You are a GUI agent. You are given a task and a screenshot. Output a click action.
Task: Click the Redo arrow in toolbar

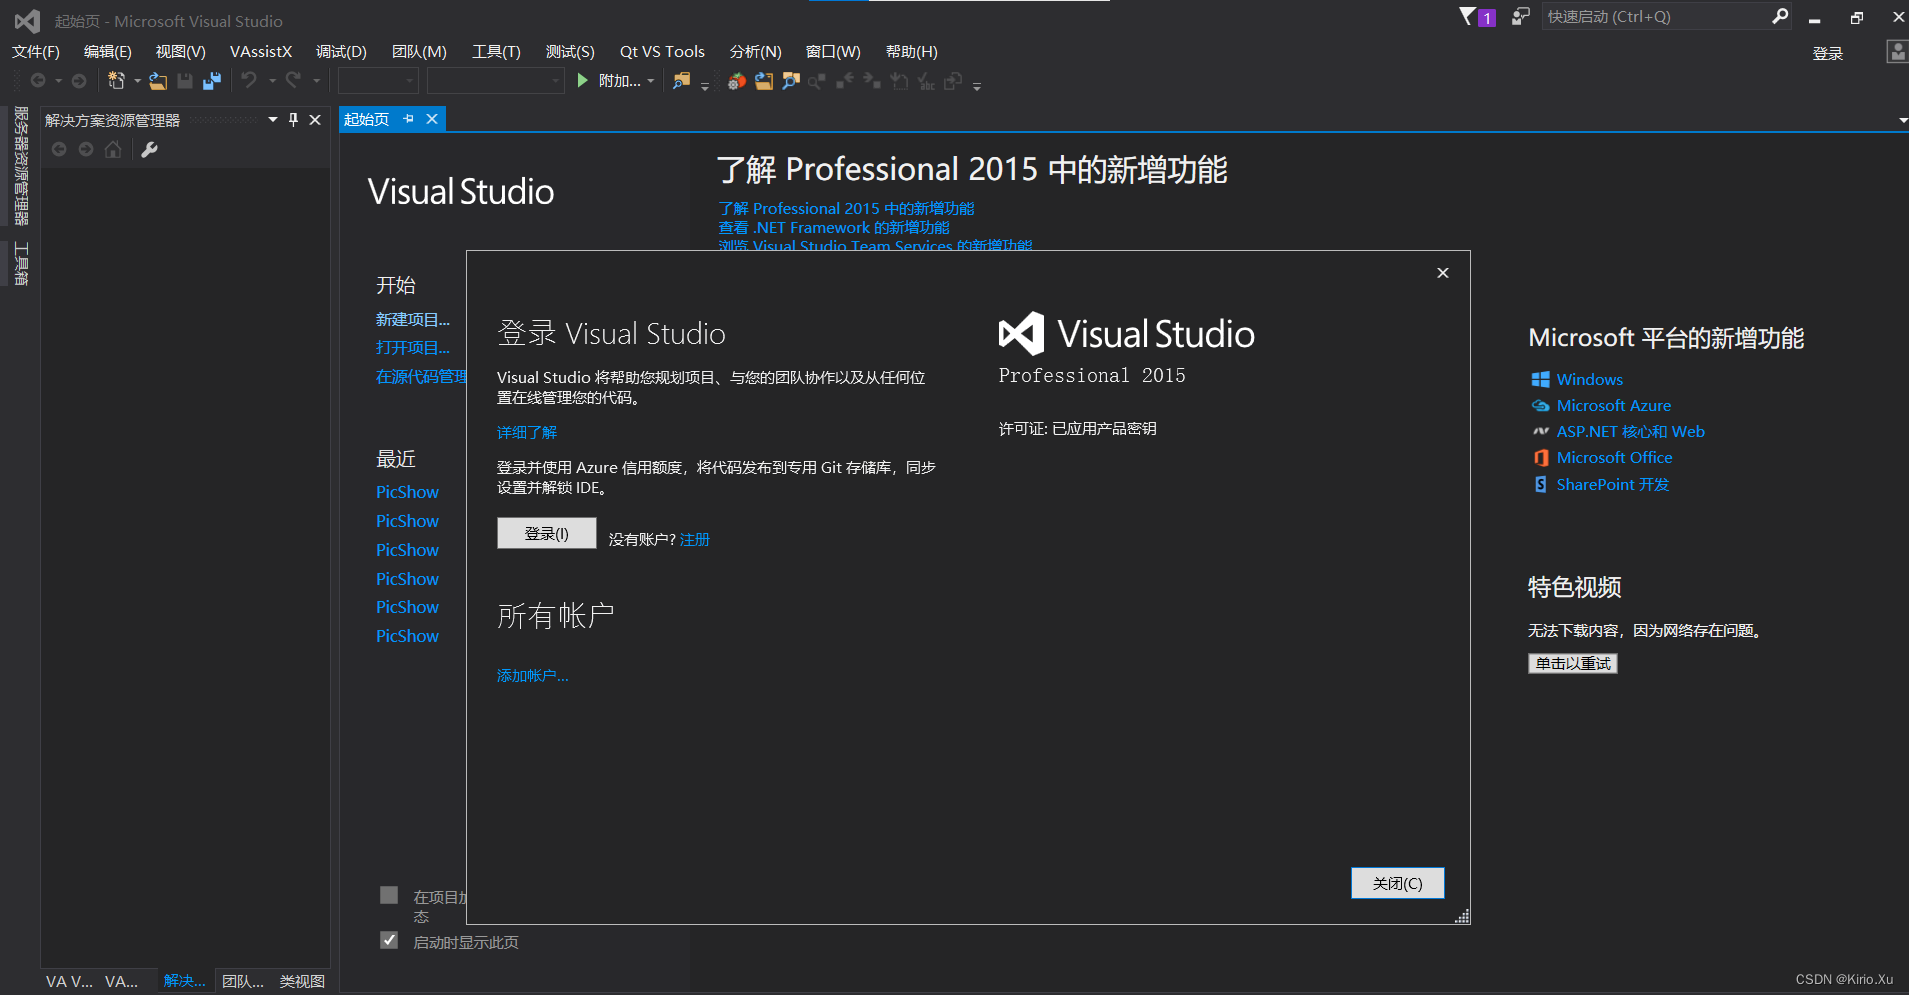pyautogui.click(x=293, y=80)
